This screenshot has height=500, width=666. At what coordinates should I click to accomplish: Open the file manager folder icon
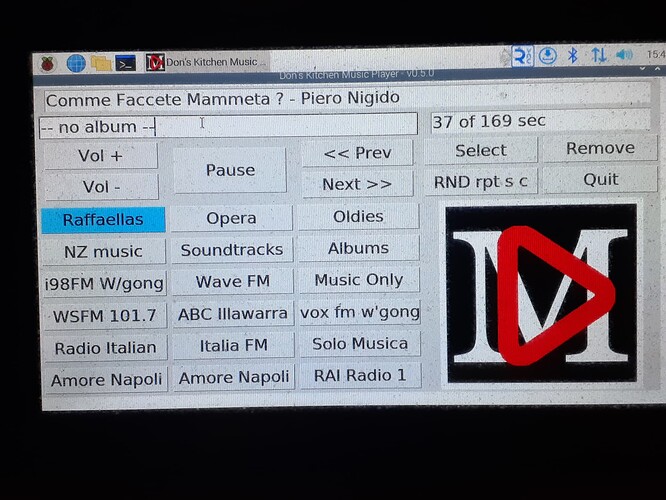[x=101, y=64]
